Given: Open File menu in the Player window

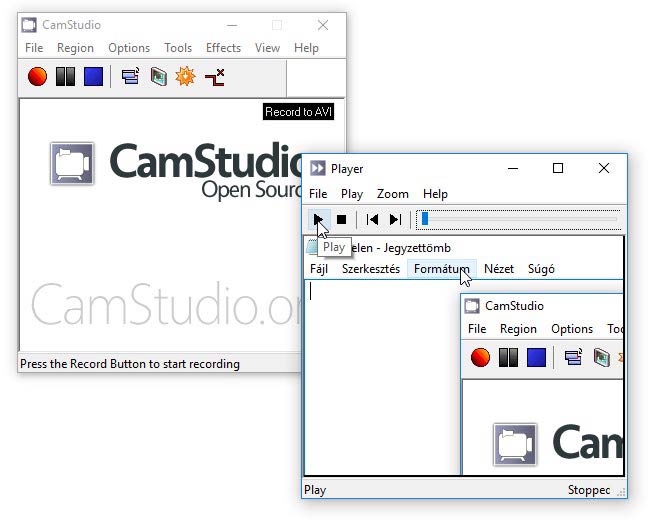Looking at the screenshot, I should click(x=318, y=194).
